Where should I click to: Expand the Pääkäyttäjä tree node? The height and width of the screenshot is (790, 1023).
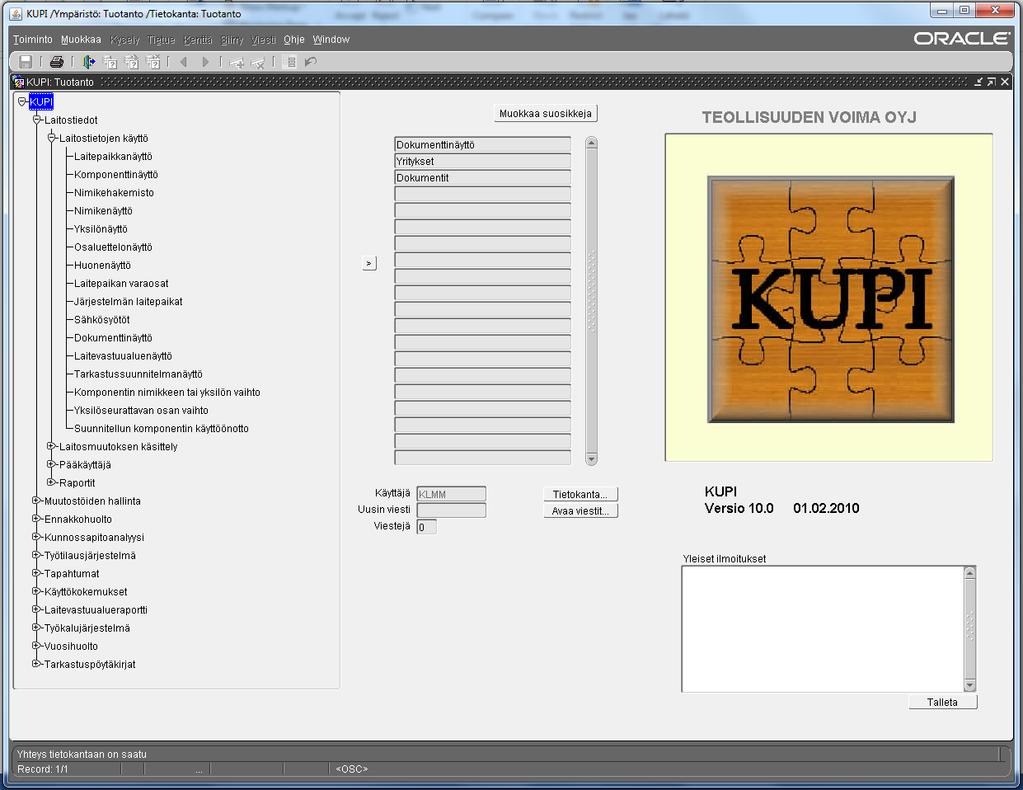coord(52,464)
